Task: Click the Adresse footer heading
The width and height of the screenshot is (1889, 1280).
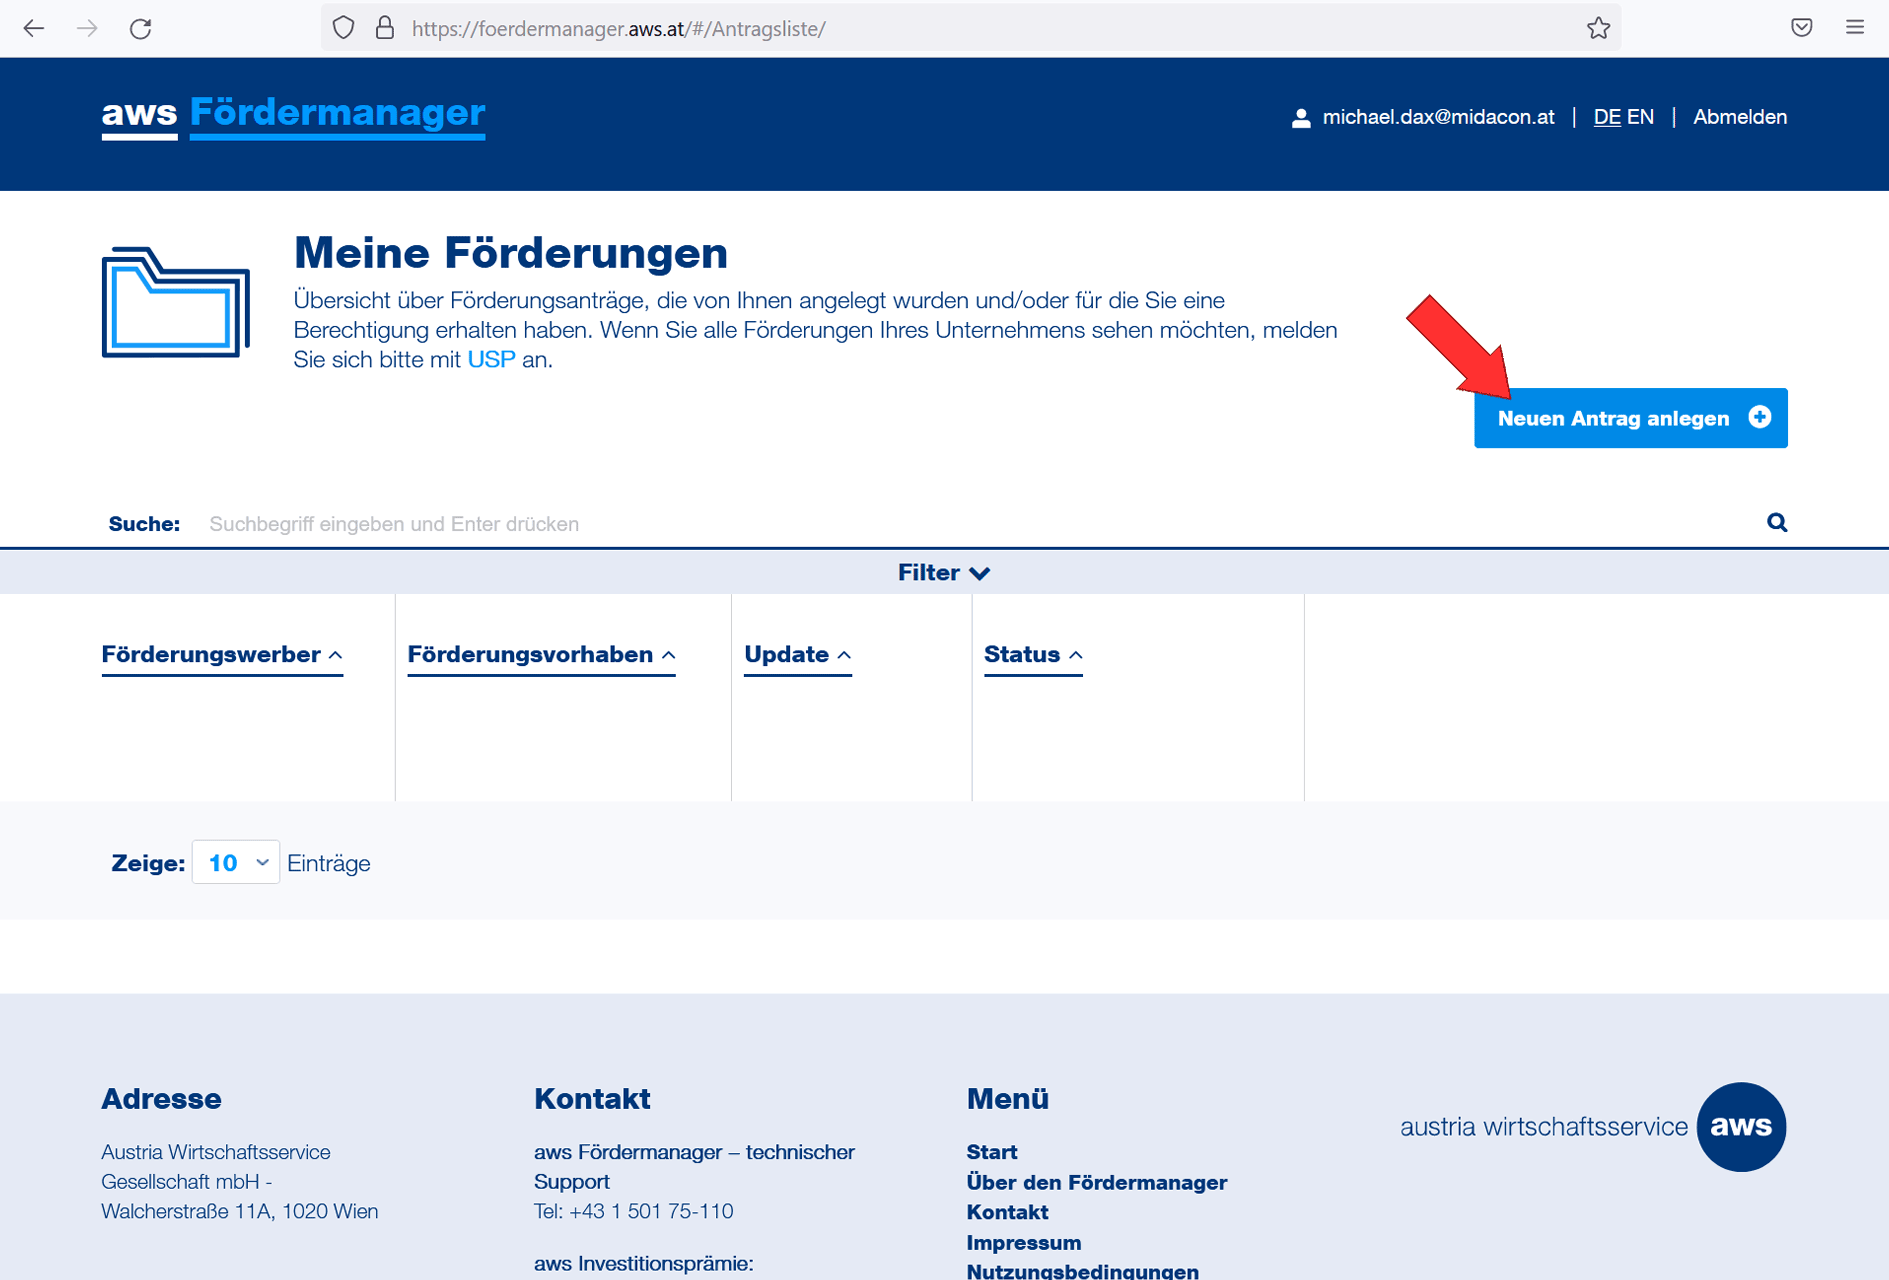Action: 161,1098
